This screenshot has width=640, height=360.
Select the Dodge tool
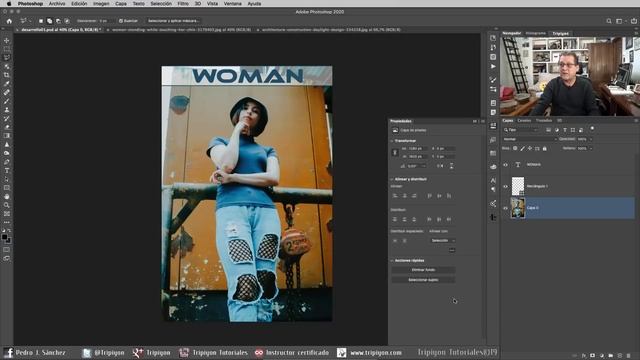(7, 153)
